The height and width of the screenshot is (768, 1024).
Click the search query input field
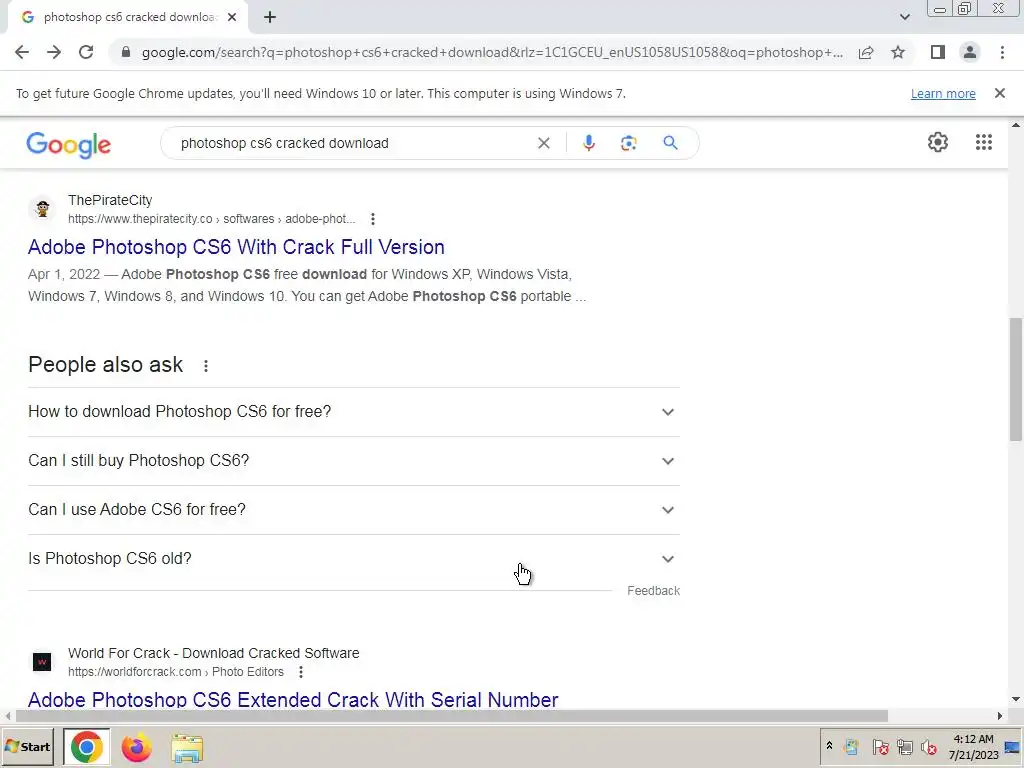tap(353, 143)
